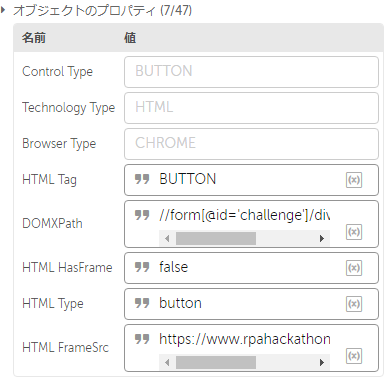Click the DOMXPath value text
This screenshot has height=382, width=389.
tap(245, 215)
